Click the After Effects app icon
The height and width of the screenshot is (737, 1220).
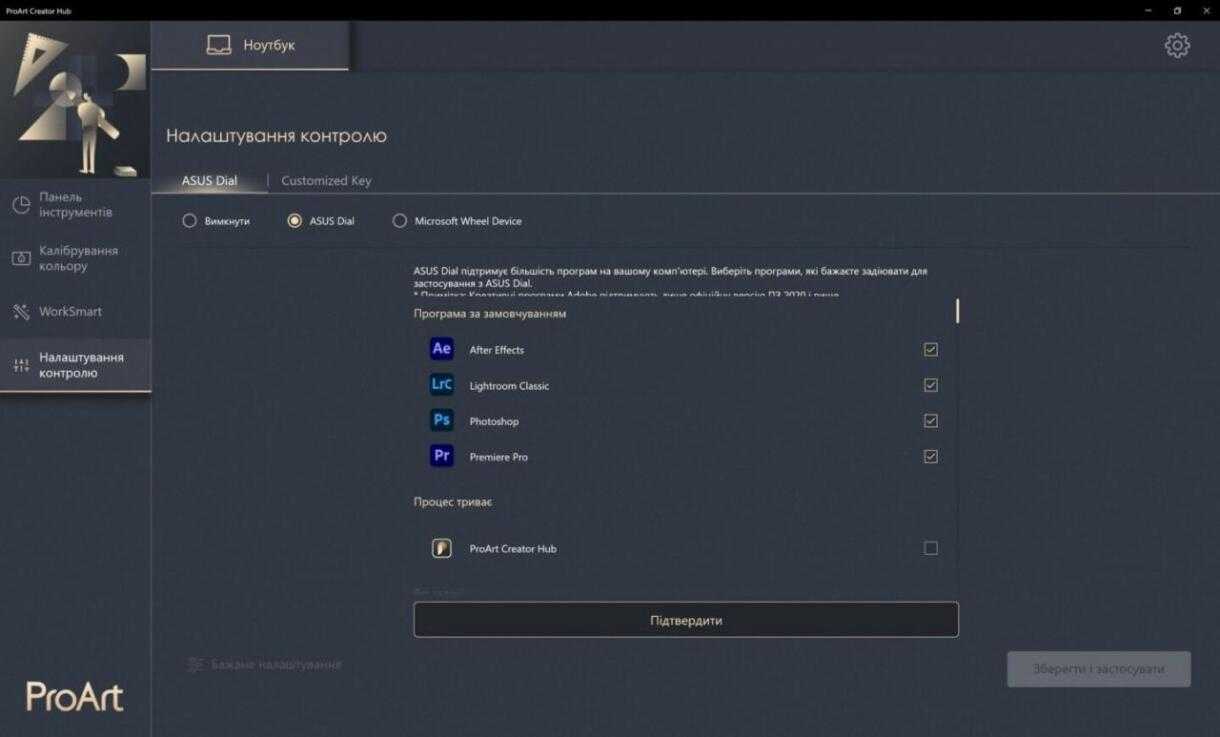click(x=441, y=349)
